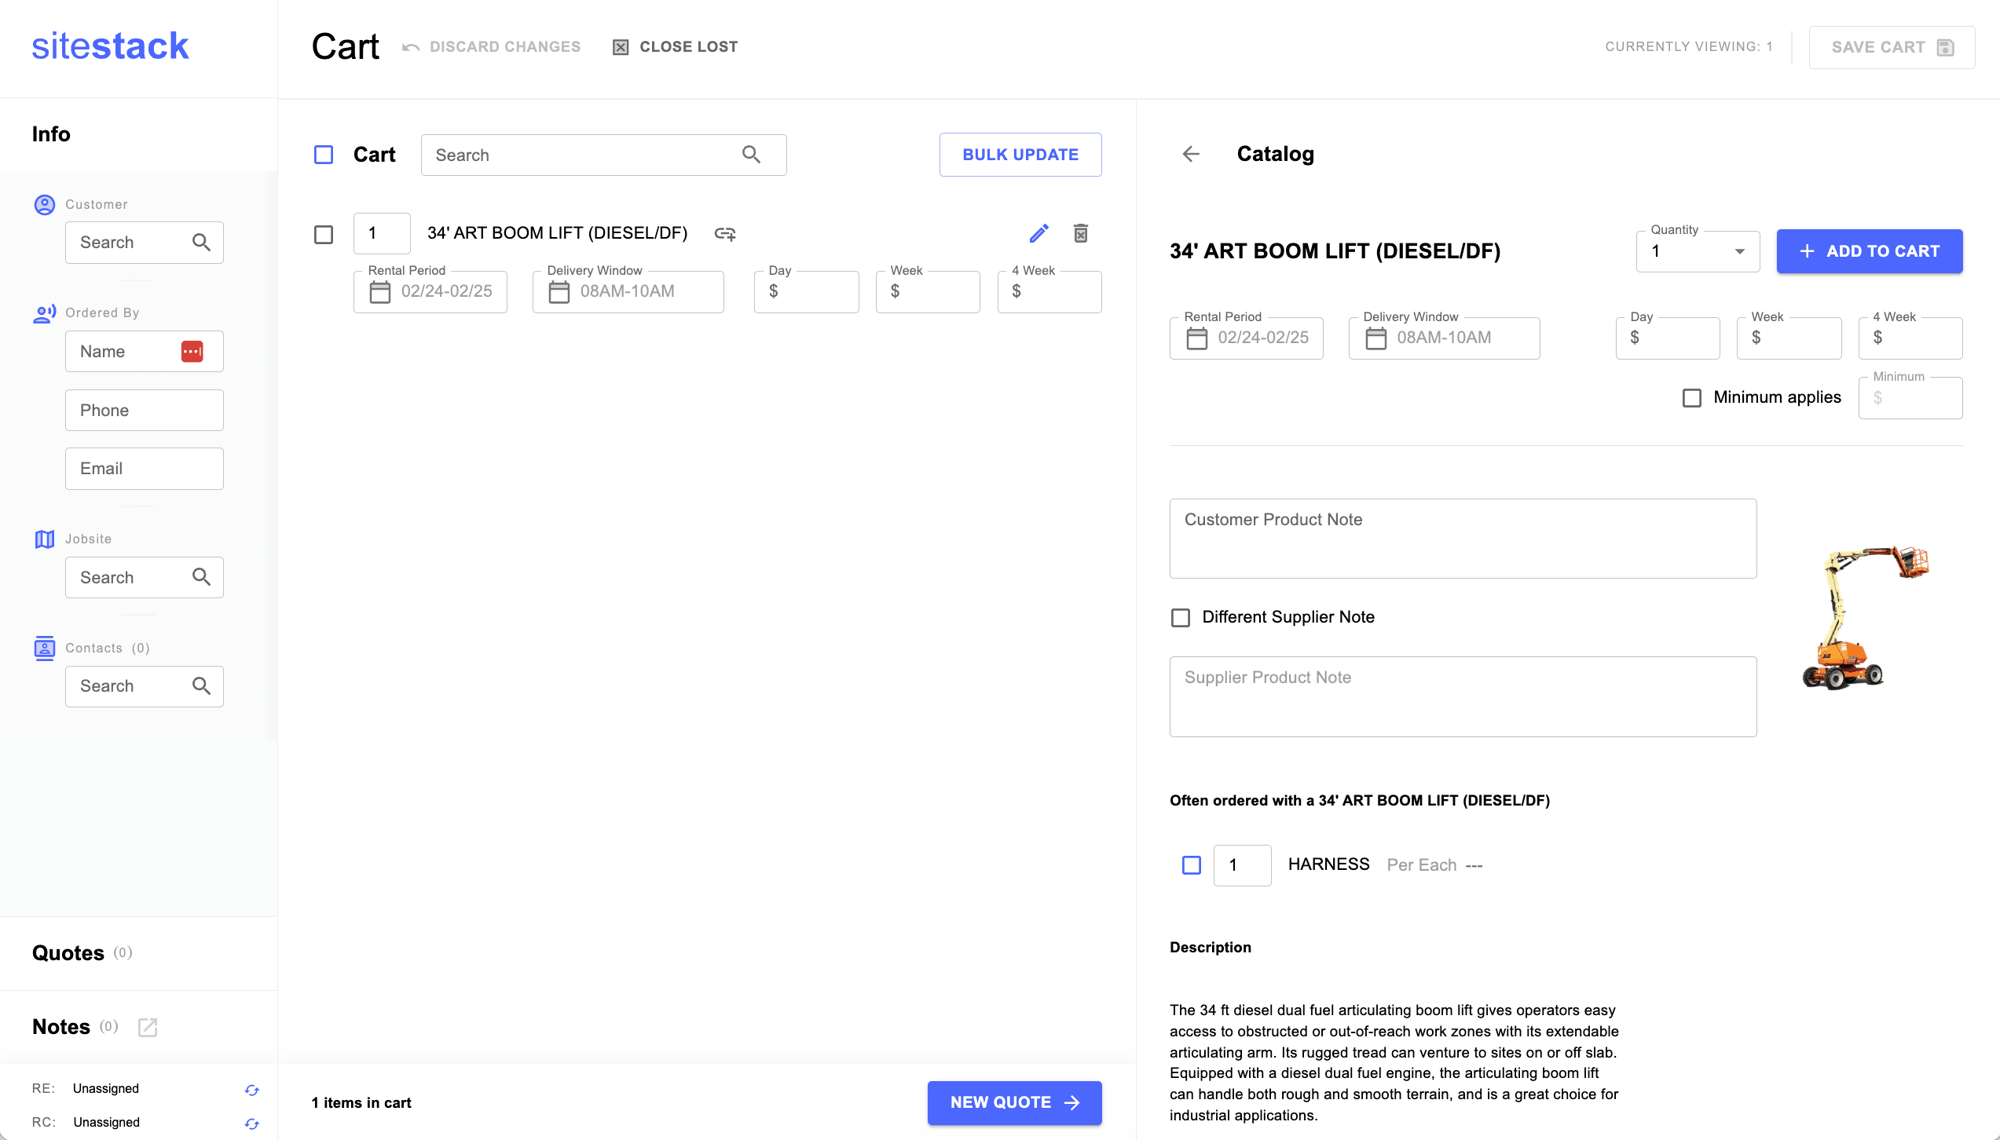Click the back arrow next to Catalog
This screenshot has width=2000, height=1140.
(1191, 154)
